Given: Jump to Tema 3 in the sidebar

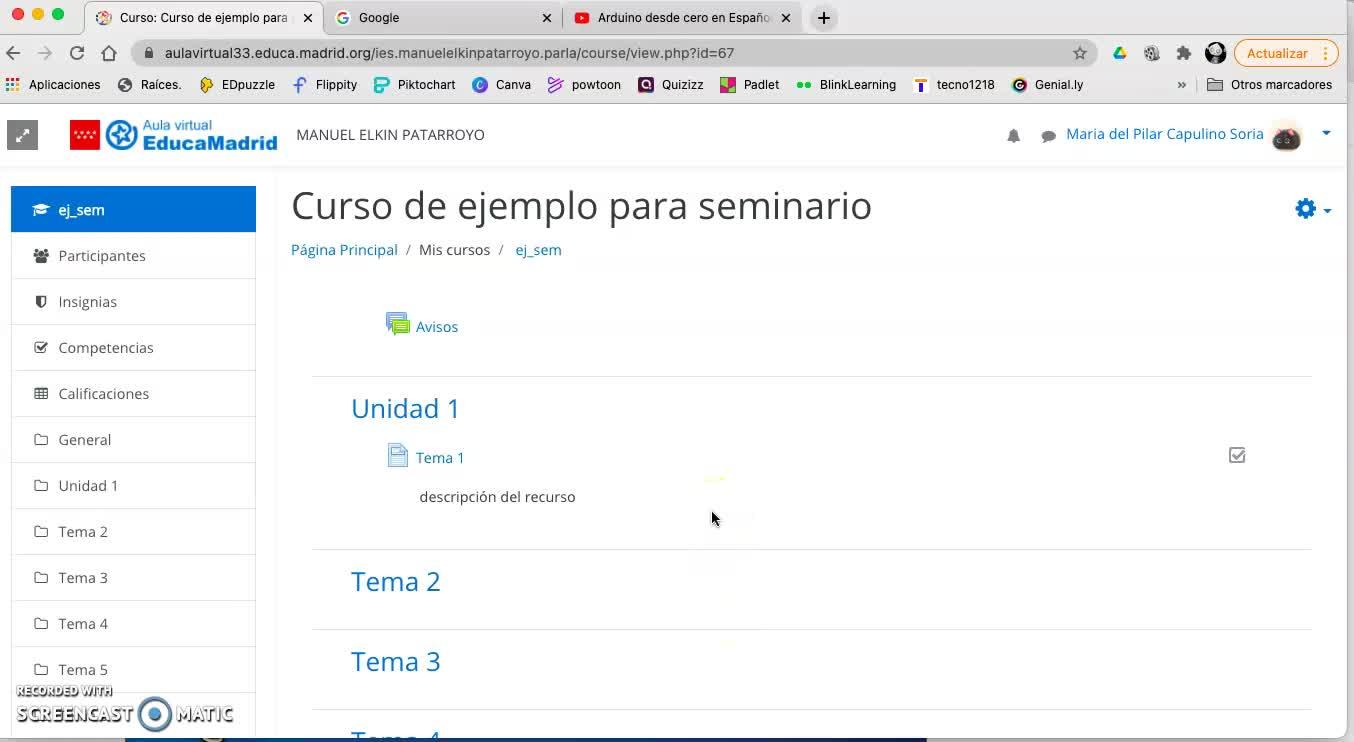Looking at the screenshot, I should (x=133, y=578).
